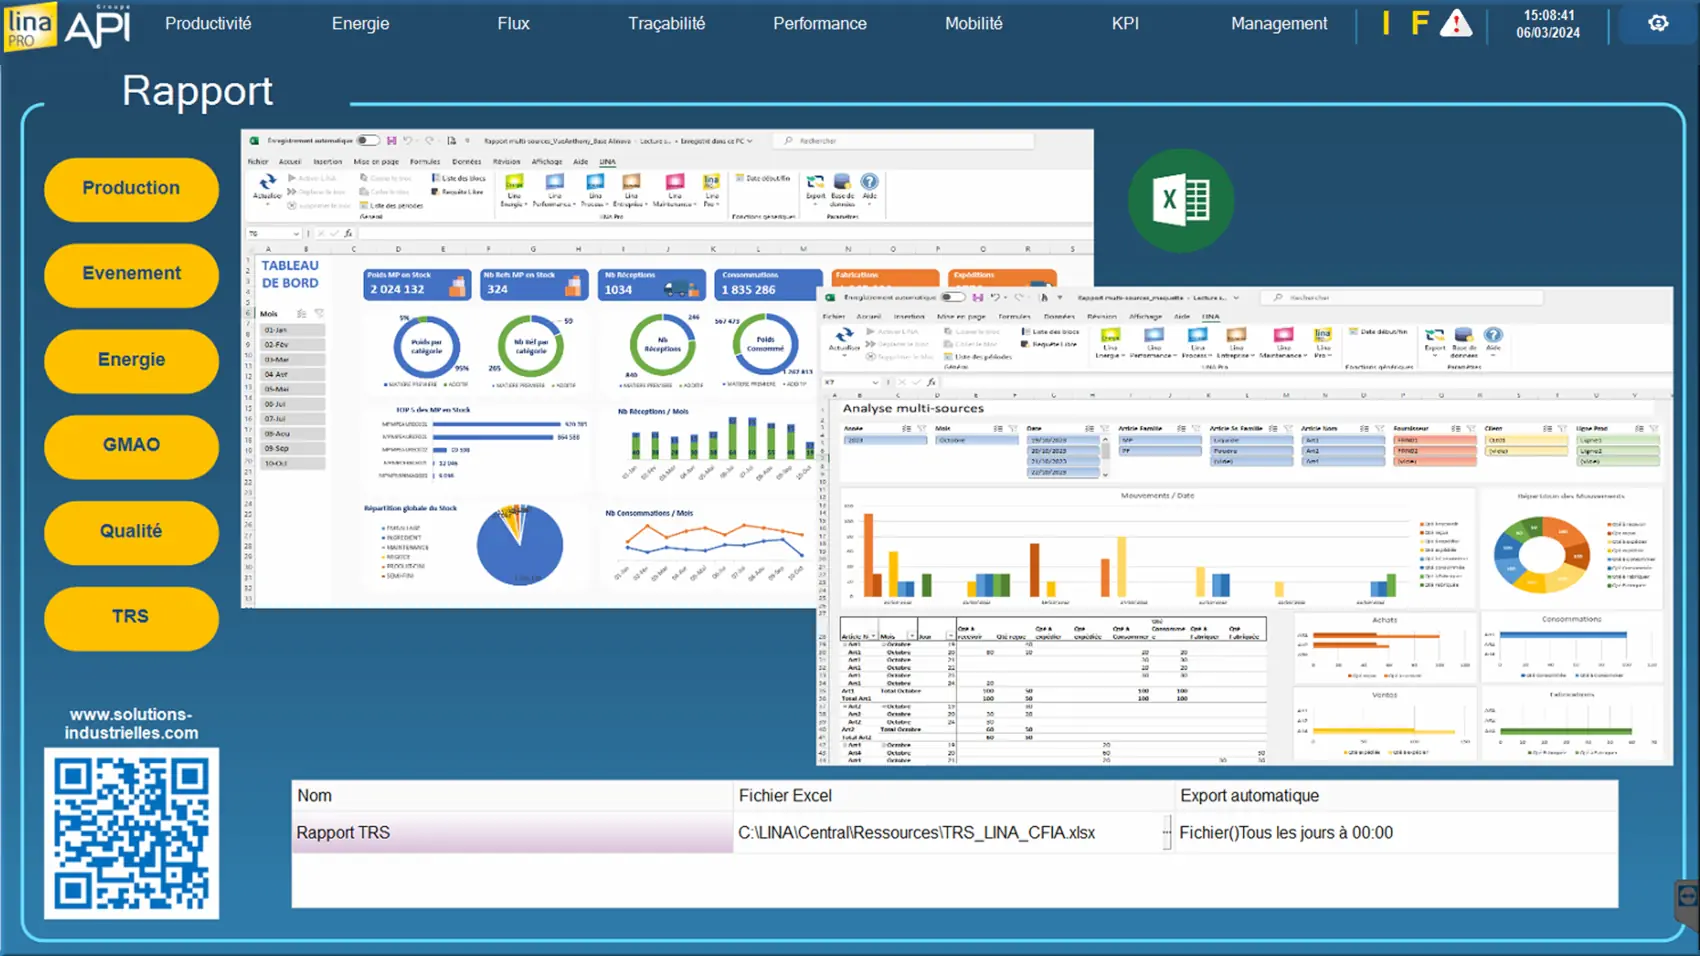1700x956 pixels.
Task: Click the QR code image
Action: (131, 833)
